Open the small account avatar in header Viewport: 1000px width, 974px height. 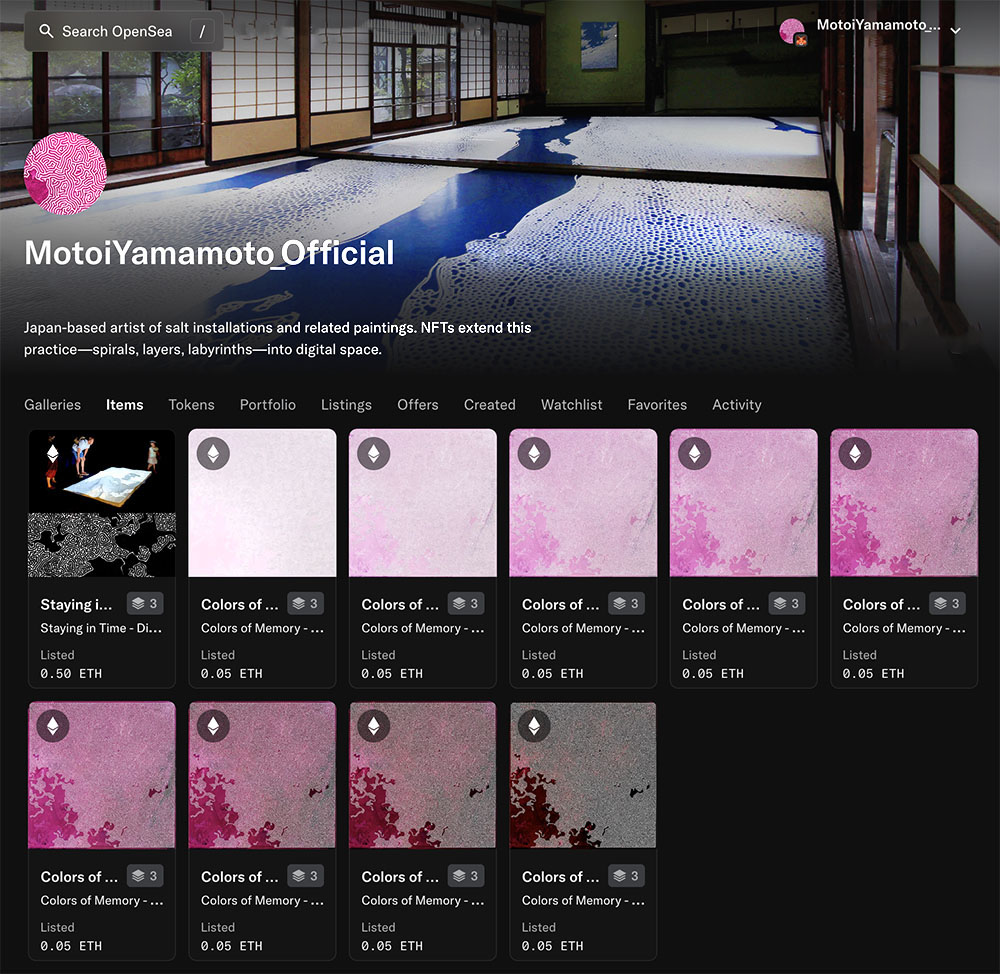coord(793,31)
